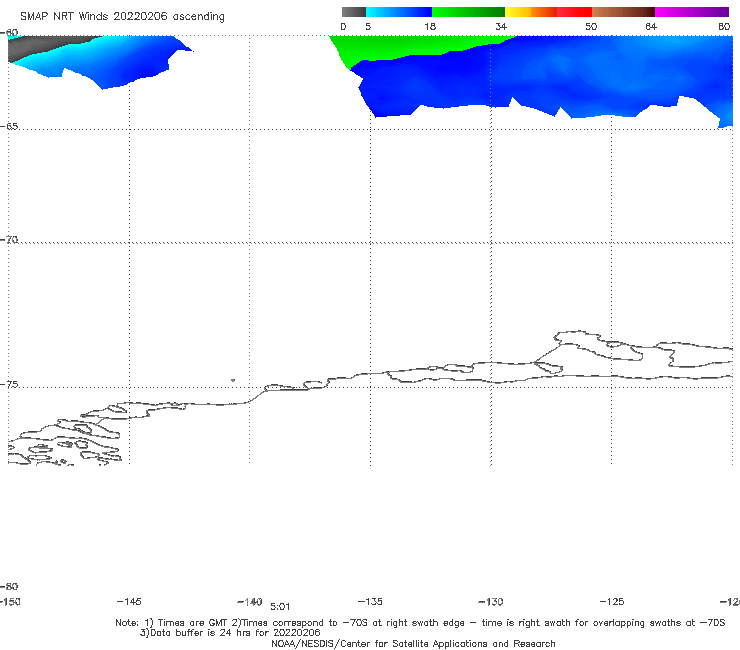Click the color bar label '50'
The height and width of the screenshot is (650, 740).
pyautogui.click(x=591, y=26)
